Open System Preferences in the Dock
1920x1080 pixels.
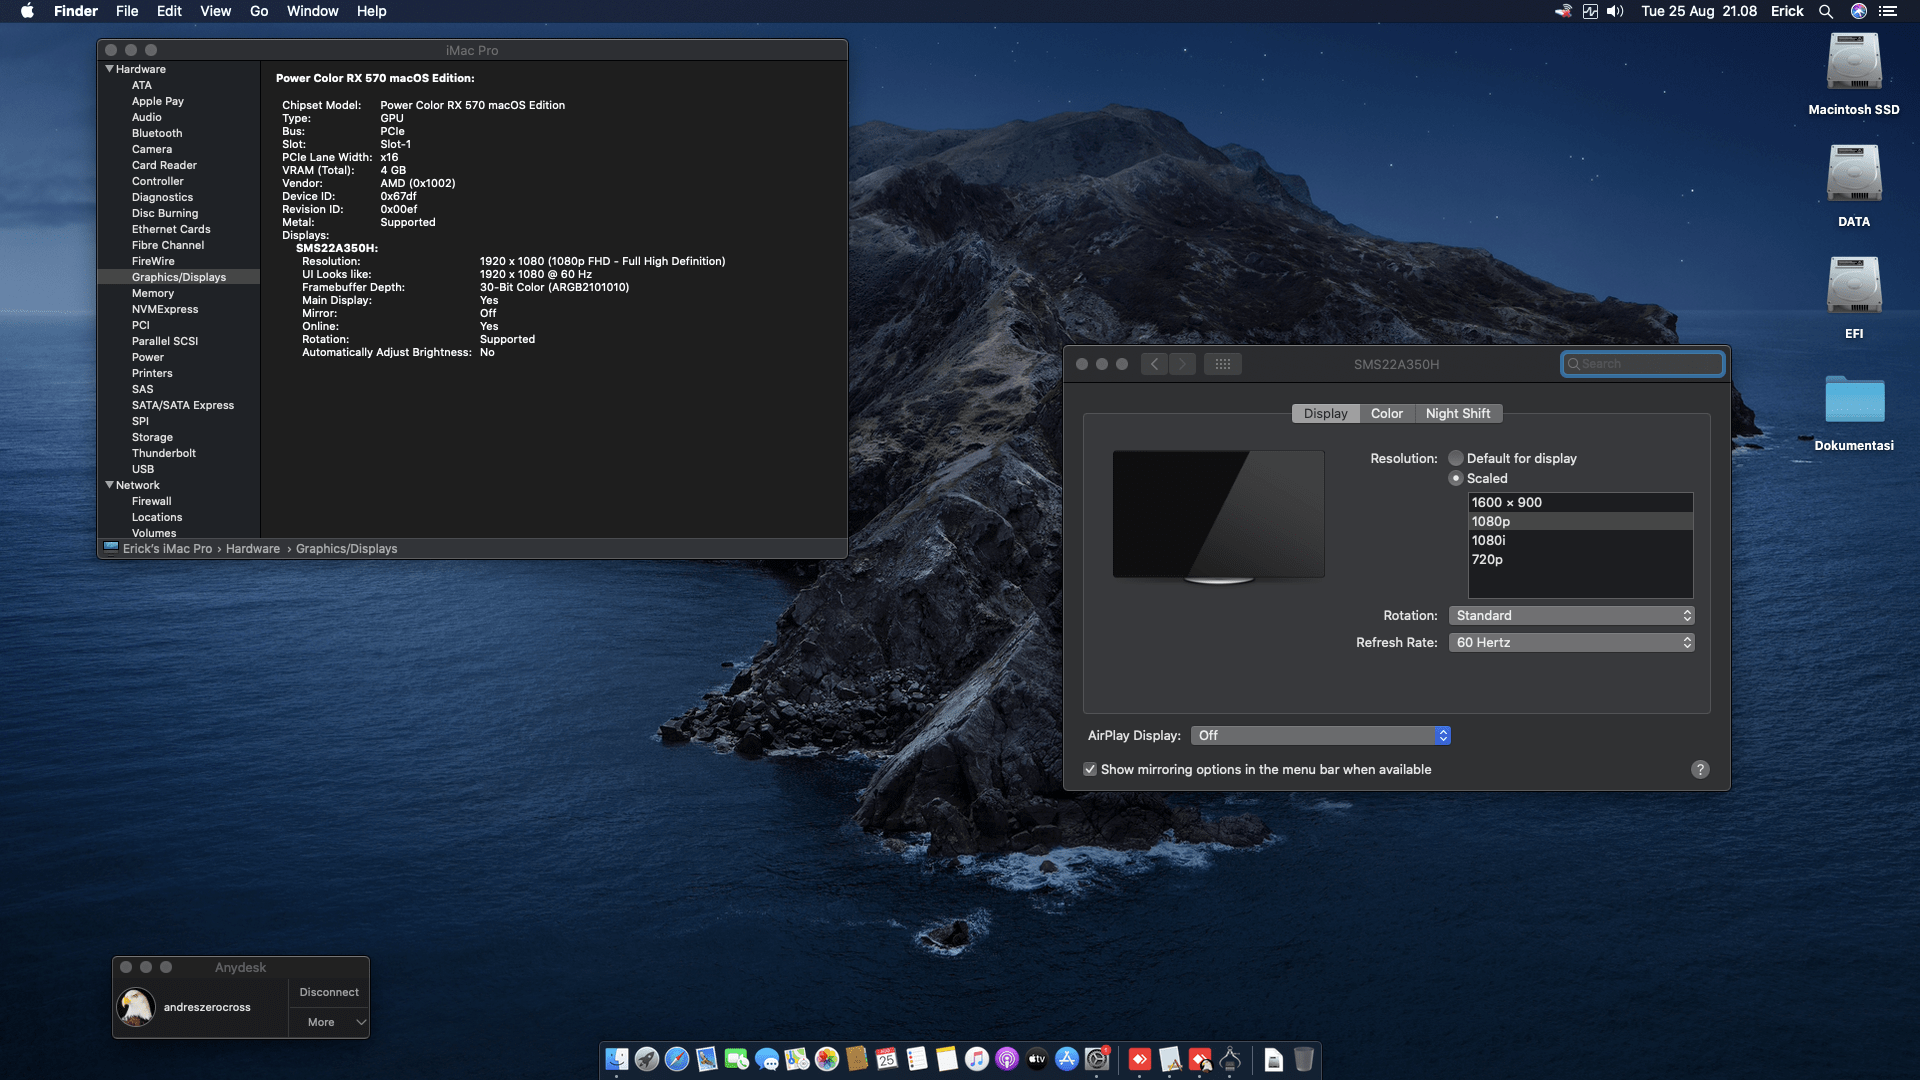[x=1097, y=1059]
